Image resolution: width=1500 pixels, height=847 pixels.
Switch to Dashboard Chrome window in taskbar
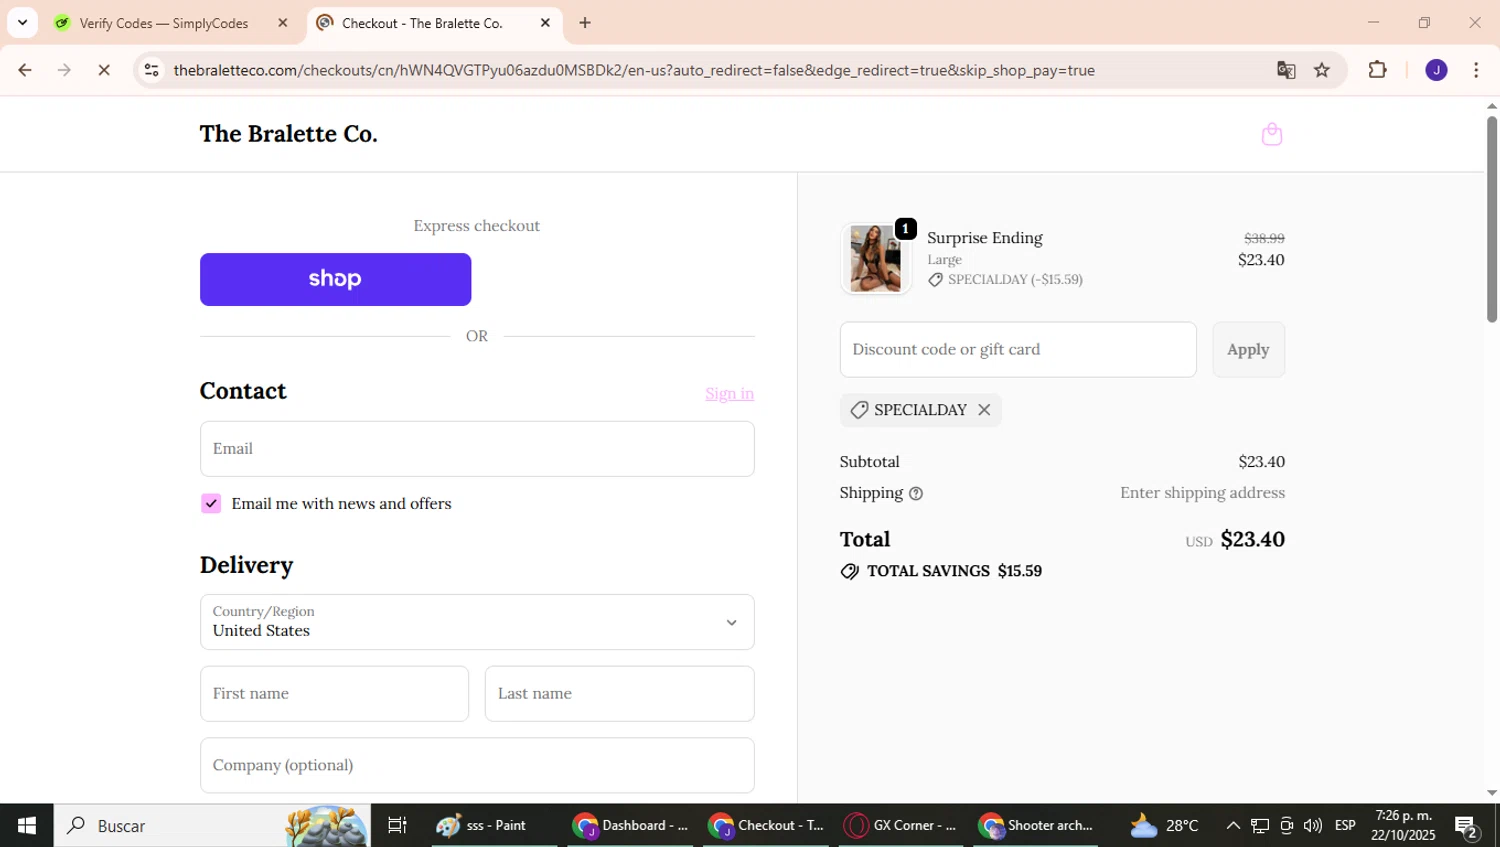pyautogui.click(x=630, y=825)
